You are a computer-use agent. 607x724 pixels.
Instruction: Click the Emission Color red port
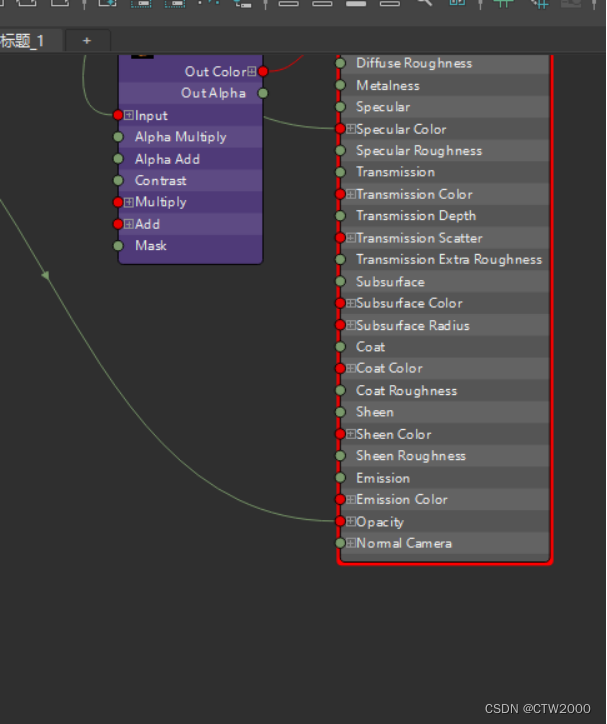point(341,500)
